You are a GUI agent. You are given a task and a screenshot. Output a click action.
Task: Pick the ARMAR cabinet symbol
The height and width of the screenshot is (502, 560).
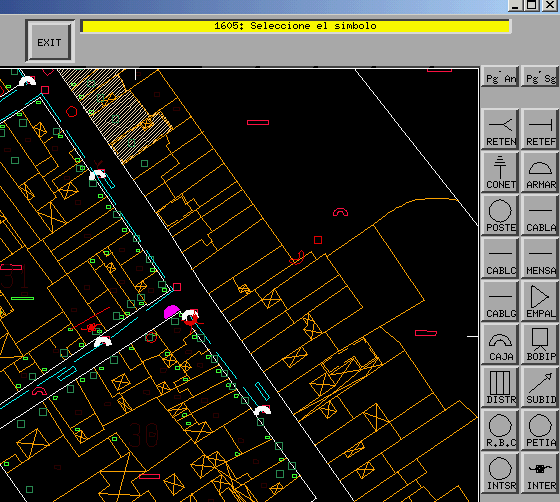540,172
